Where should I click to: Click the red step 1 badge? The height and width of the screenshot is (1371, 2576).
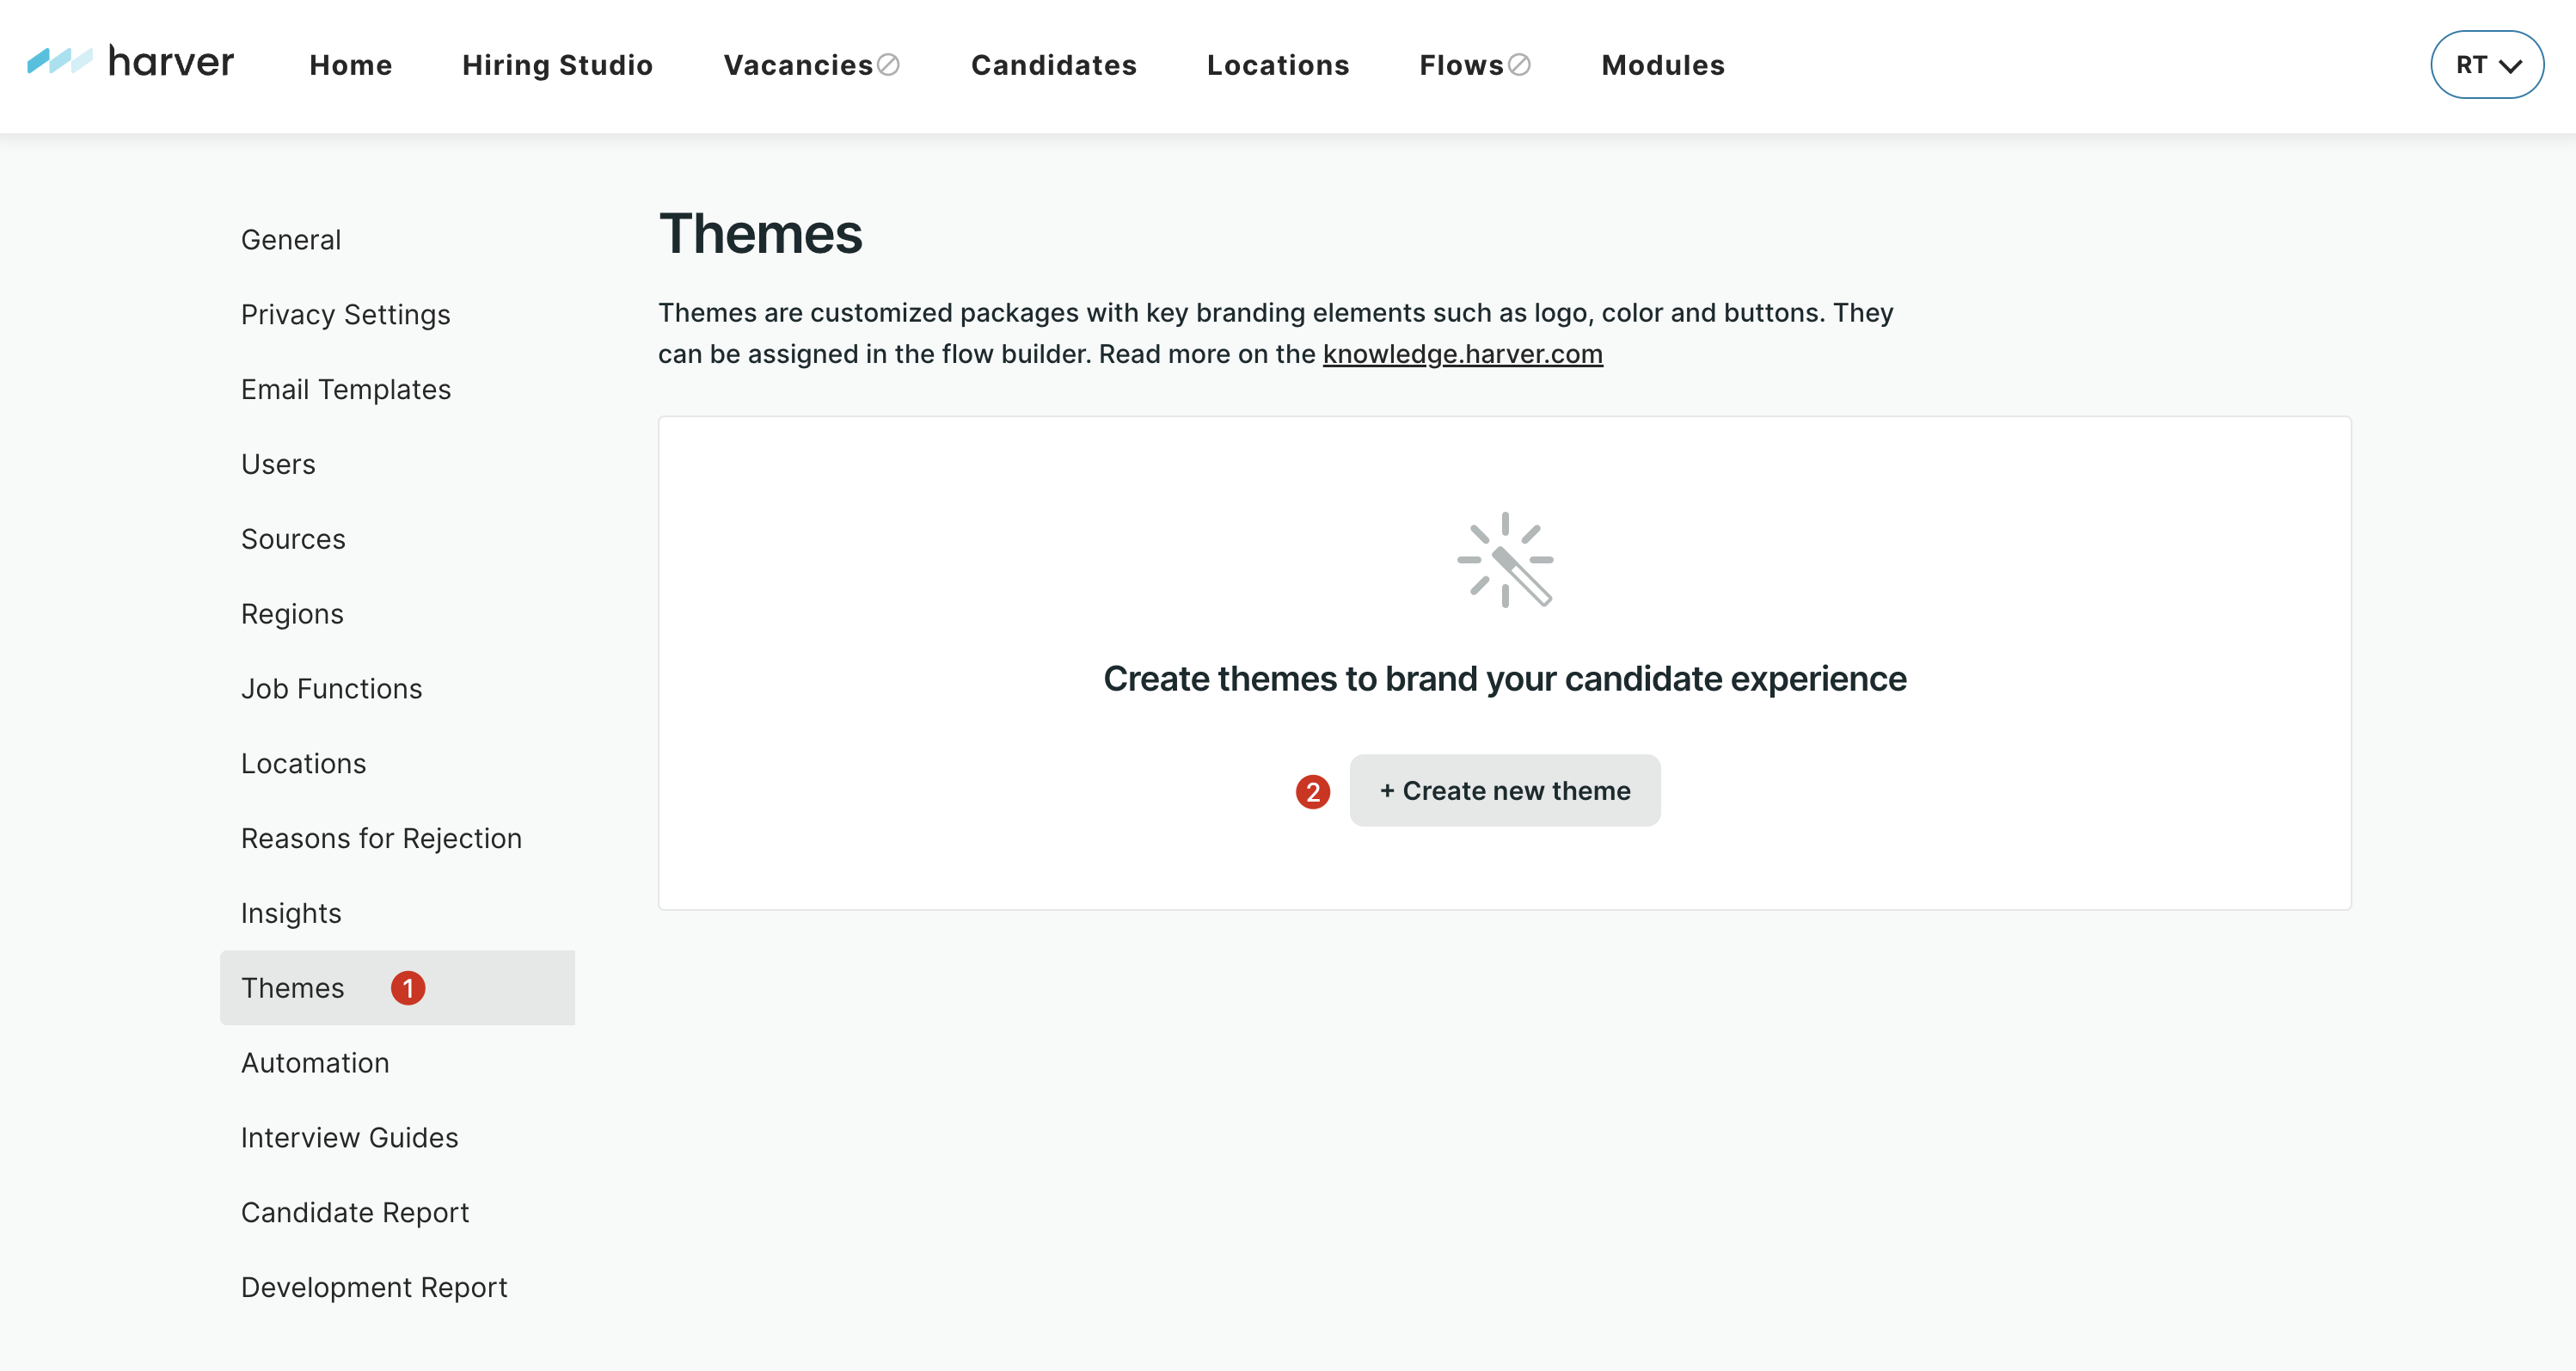(x=408, y=988)
